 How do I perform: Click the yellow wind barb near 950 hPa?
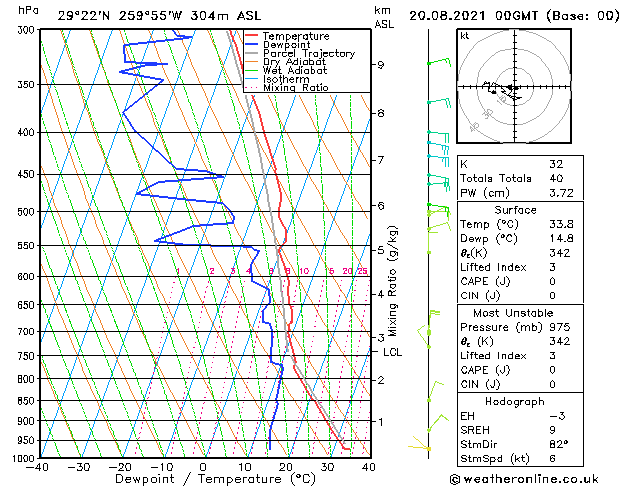point(419,444)
